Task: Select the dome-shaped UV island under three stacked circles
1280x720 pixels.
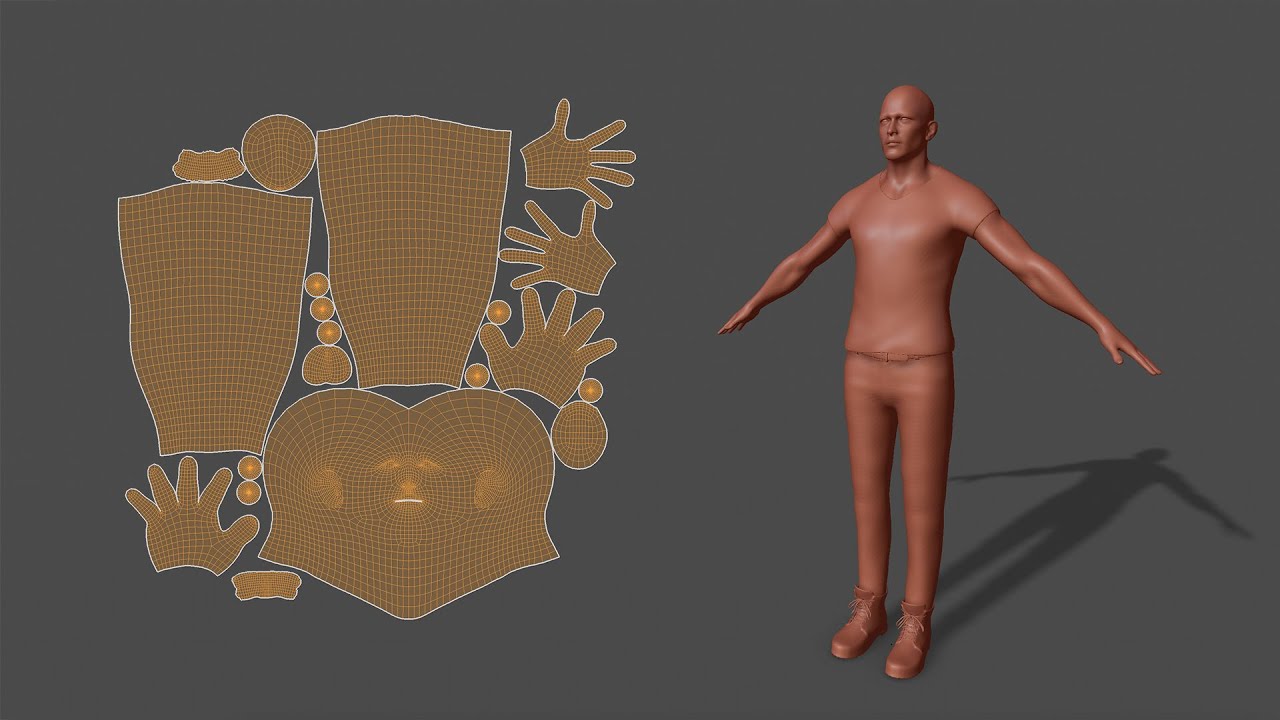Action: 325,365
